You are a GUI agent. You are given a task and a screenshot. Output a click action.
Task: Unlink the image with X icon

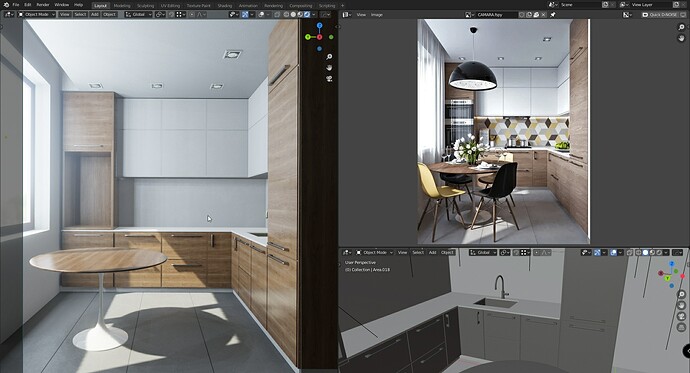(543, 15)
